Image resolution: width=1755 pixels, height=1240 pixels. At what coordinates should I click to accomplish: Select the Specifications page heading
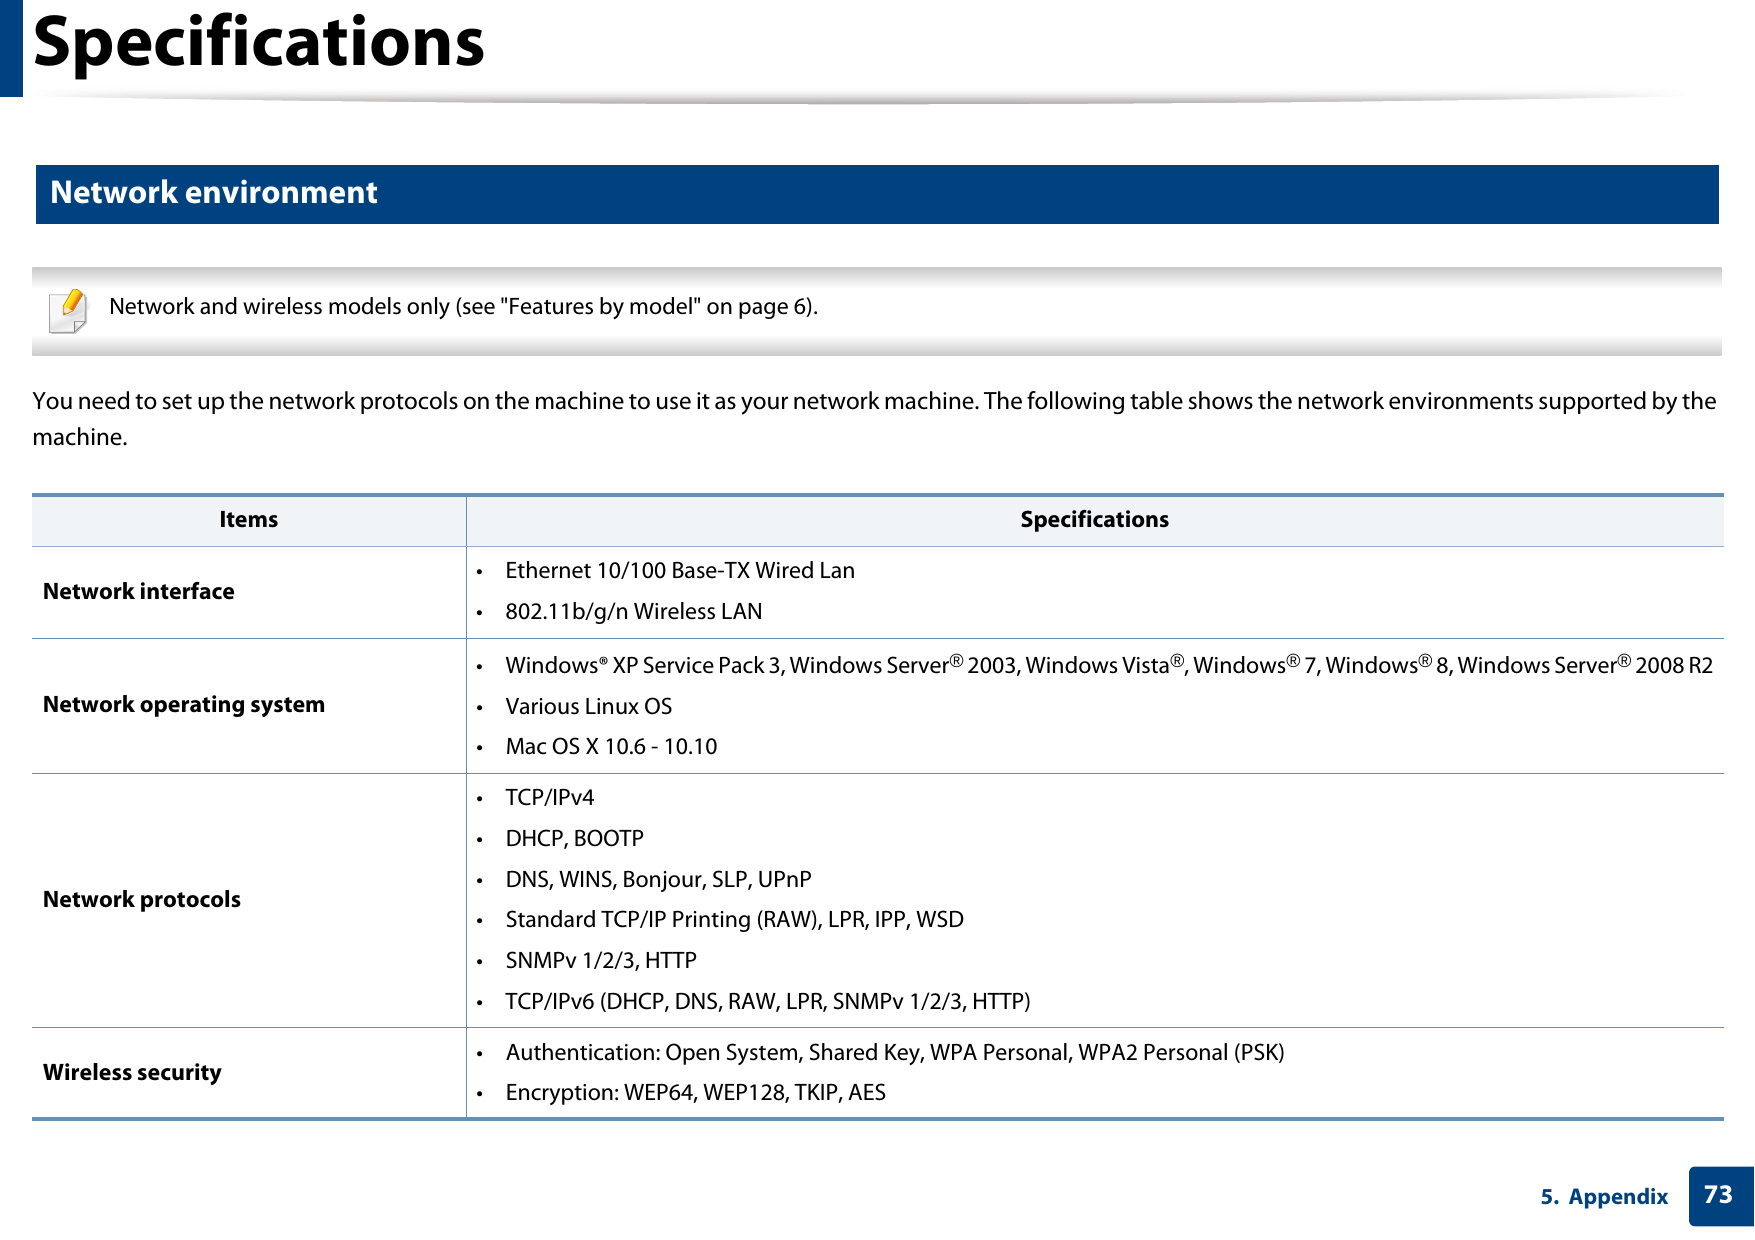pyautogui.click(x=253, y=44)
